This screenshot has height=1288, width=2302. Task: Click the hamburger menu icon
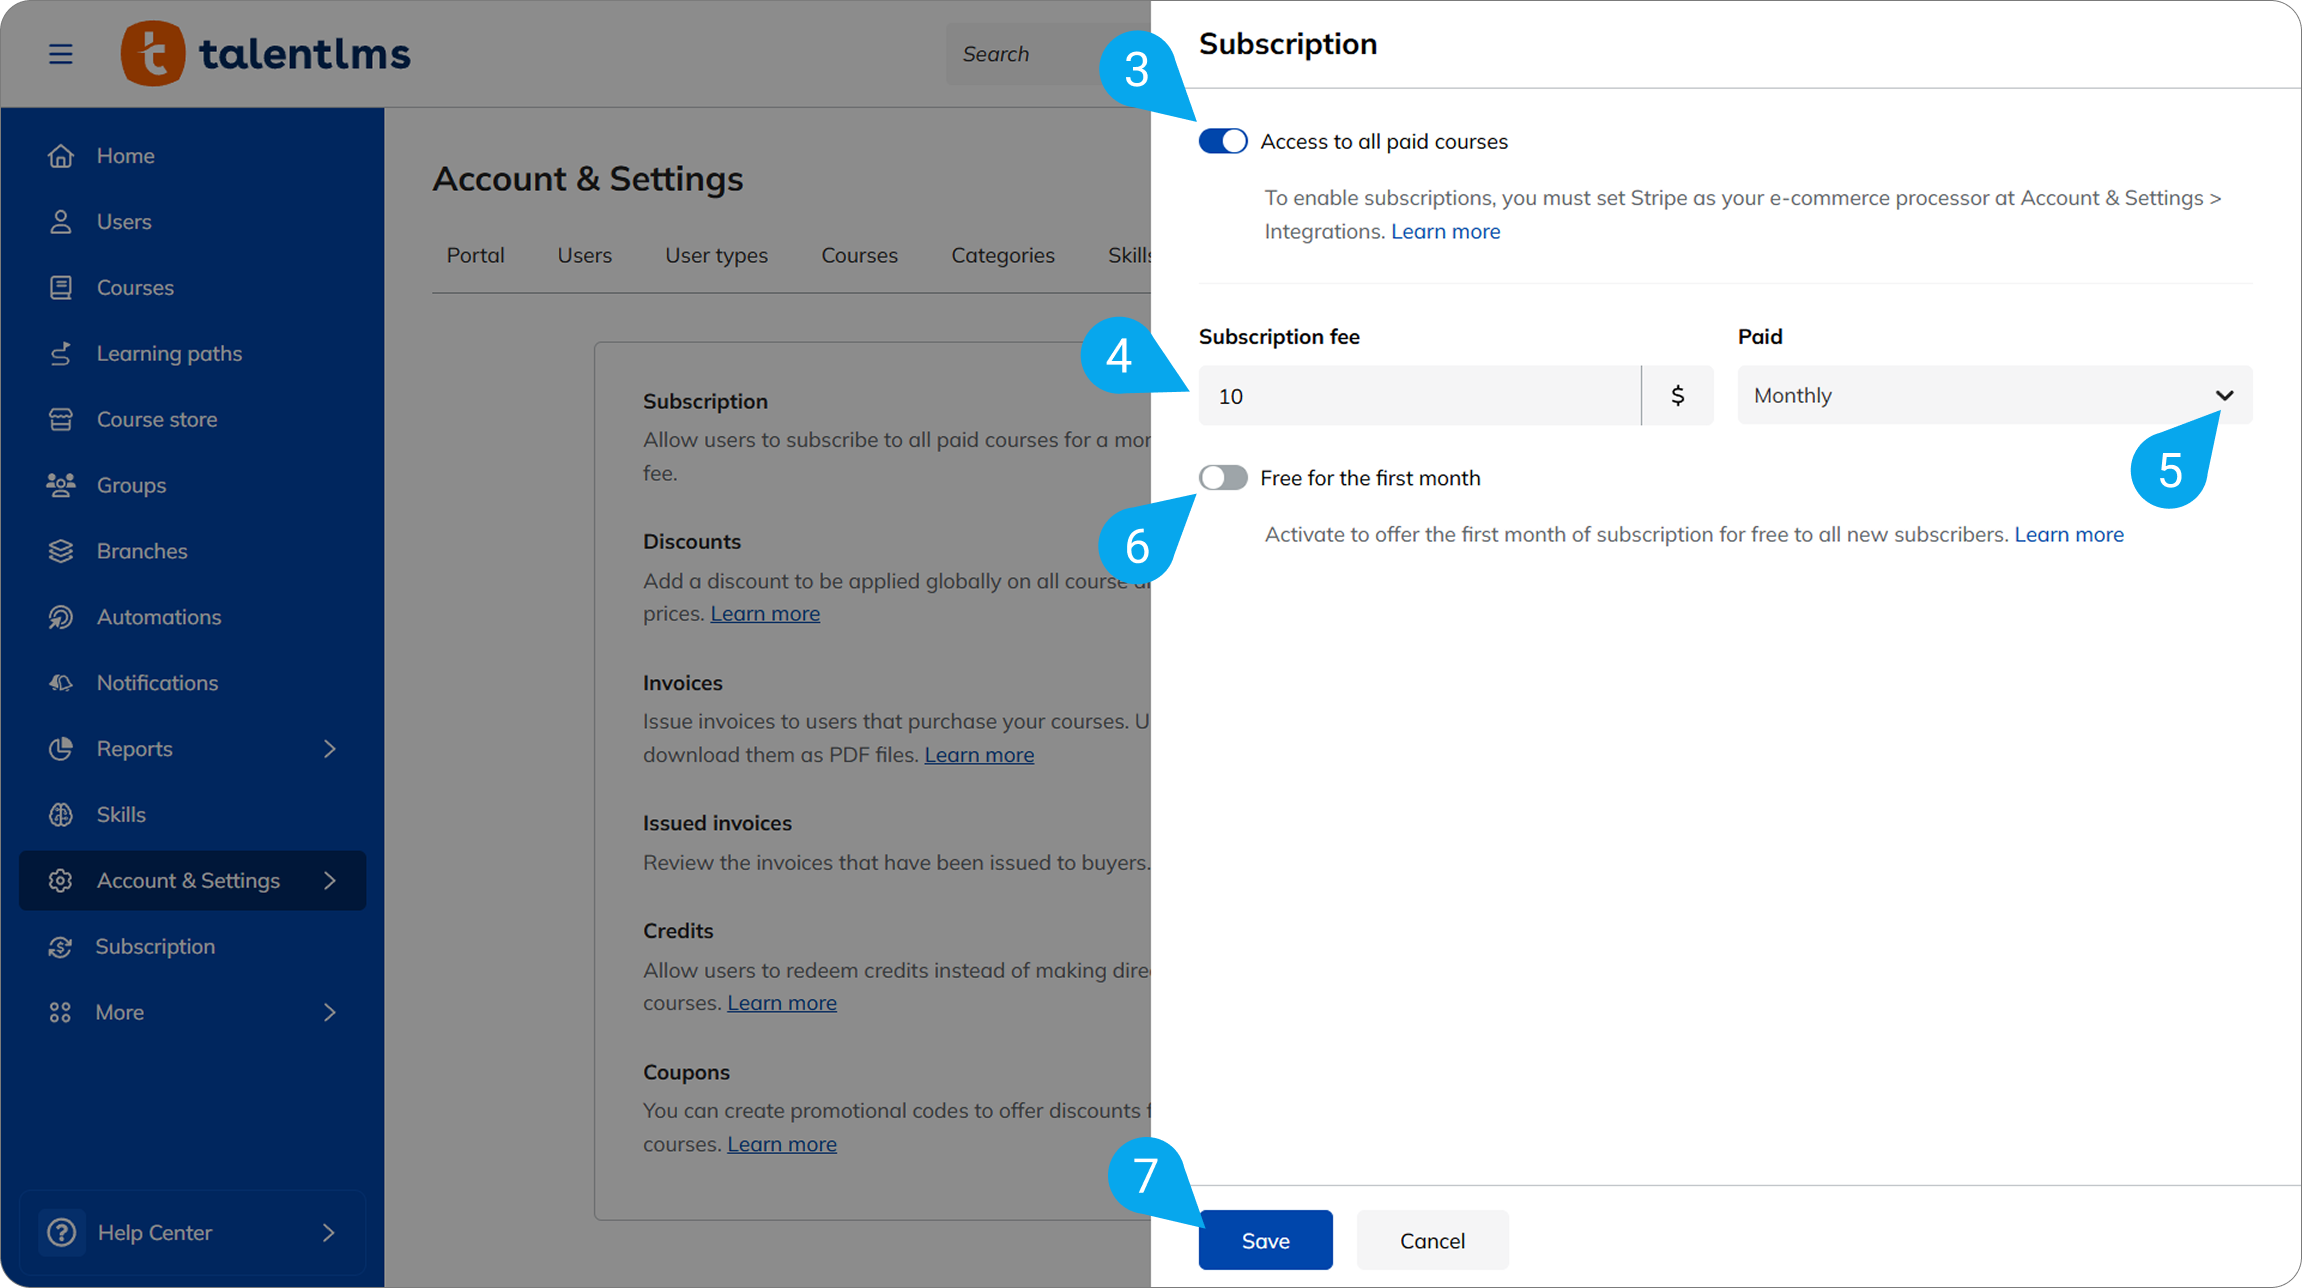61,54
